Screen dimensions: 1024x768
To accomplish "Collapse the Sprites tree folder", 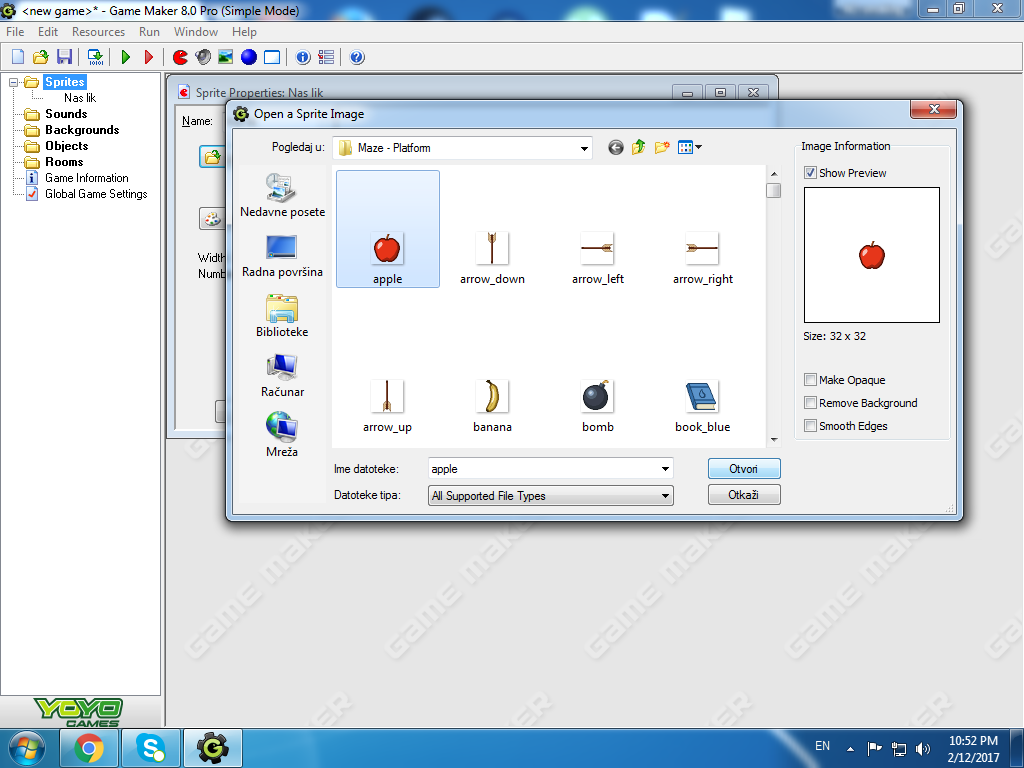I will tap(13, 82).
